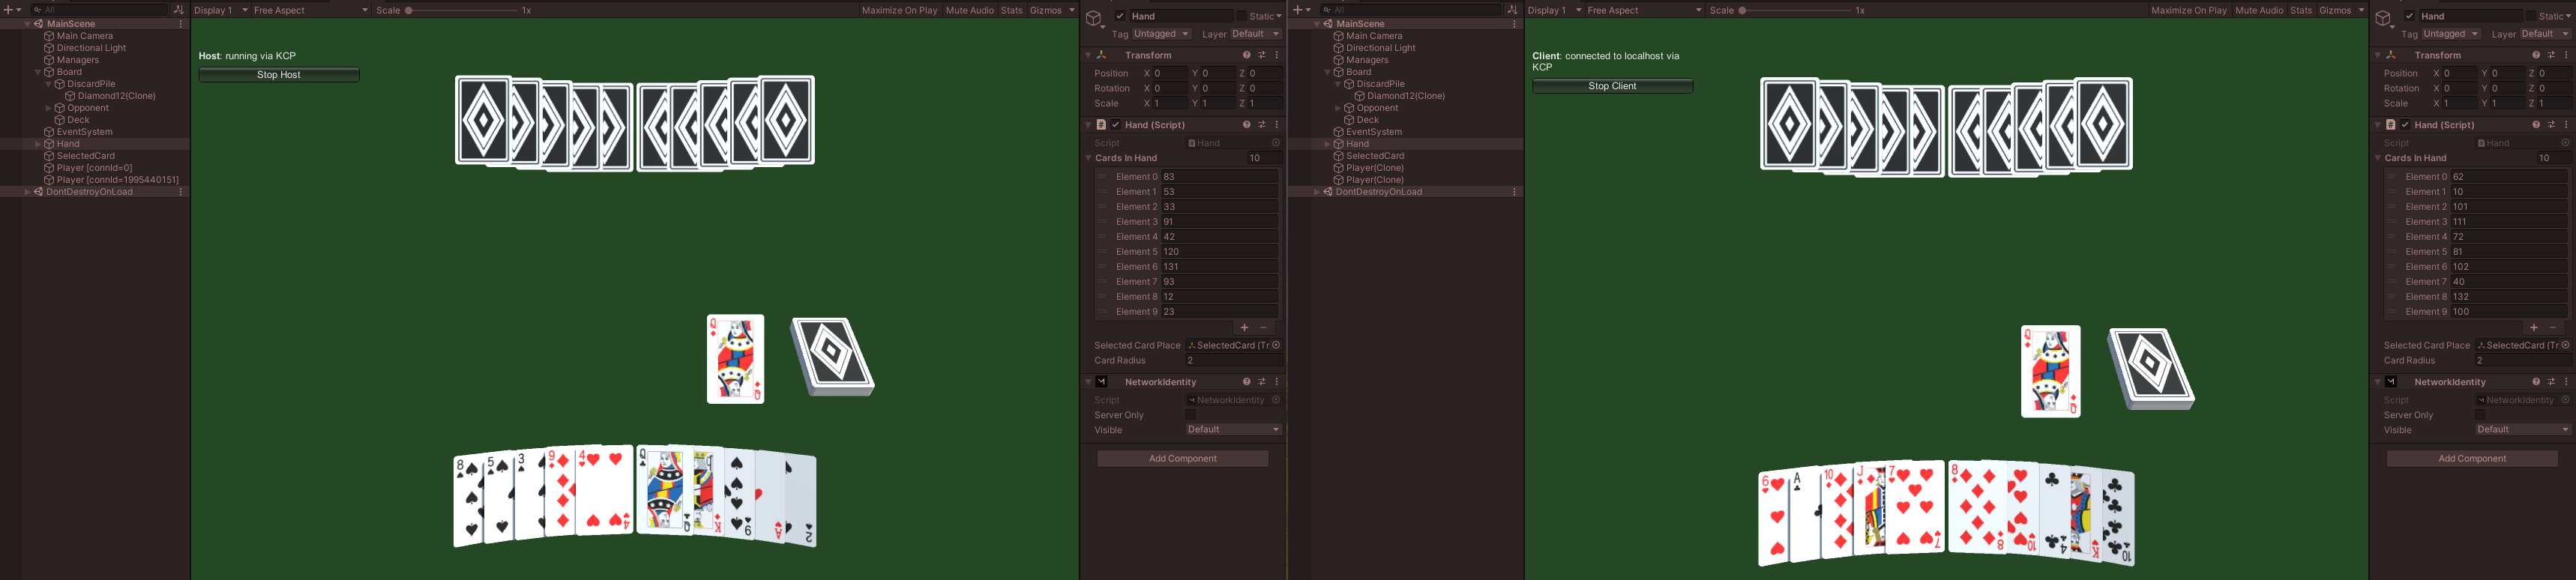This screenshot has height=580, width=2576.
Task: Toggle Stats in the host game view toolbar
Action: pyautogui.click(x=1011, y=10)
